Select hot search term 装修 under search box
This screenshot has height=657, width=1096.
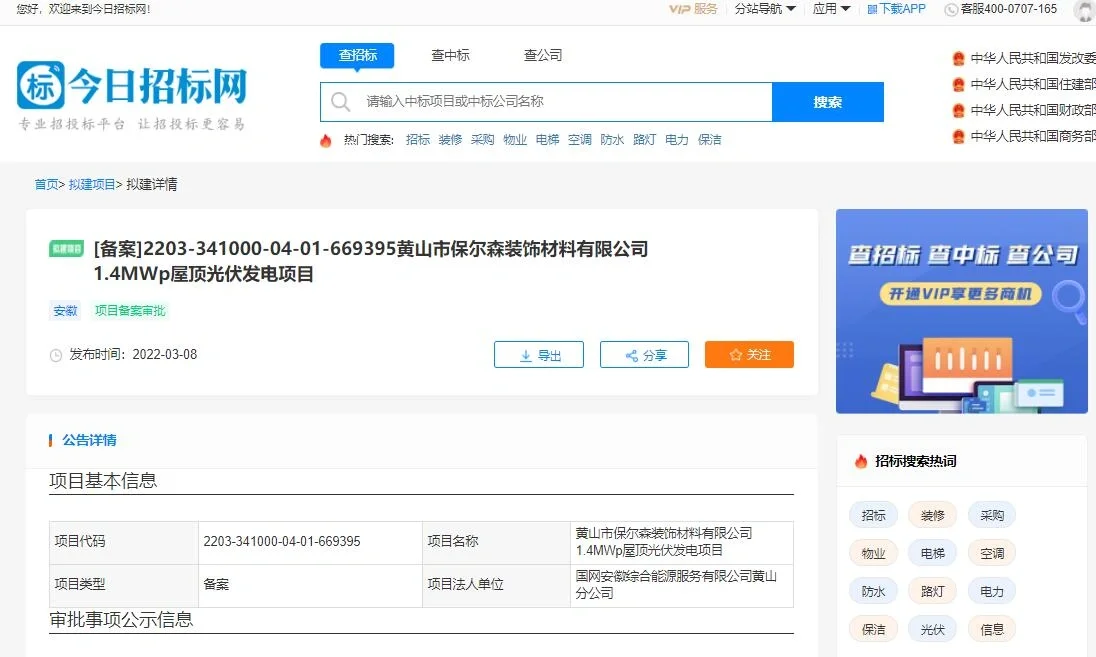click(450, 140)
